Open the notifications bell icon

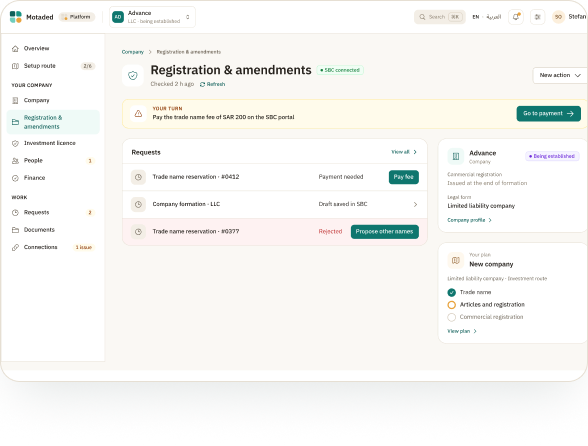point(516,17)
